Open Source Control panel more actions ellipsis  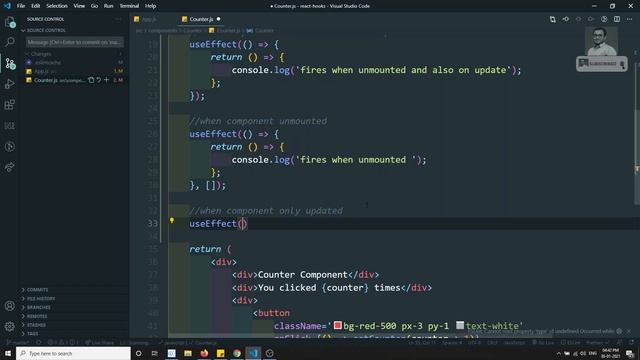click(118, 19)
